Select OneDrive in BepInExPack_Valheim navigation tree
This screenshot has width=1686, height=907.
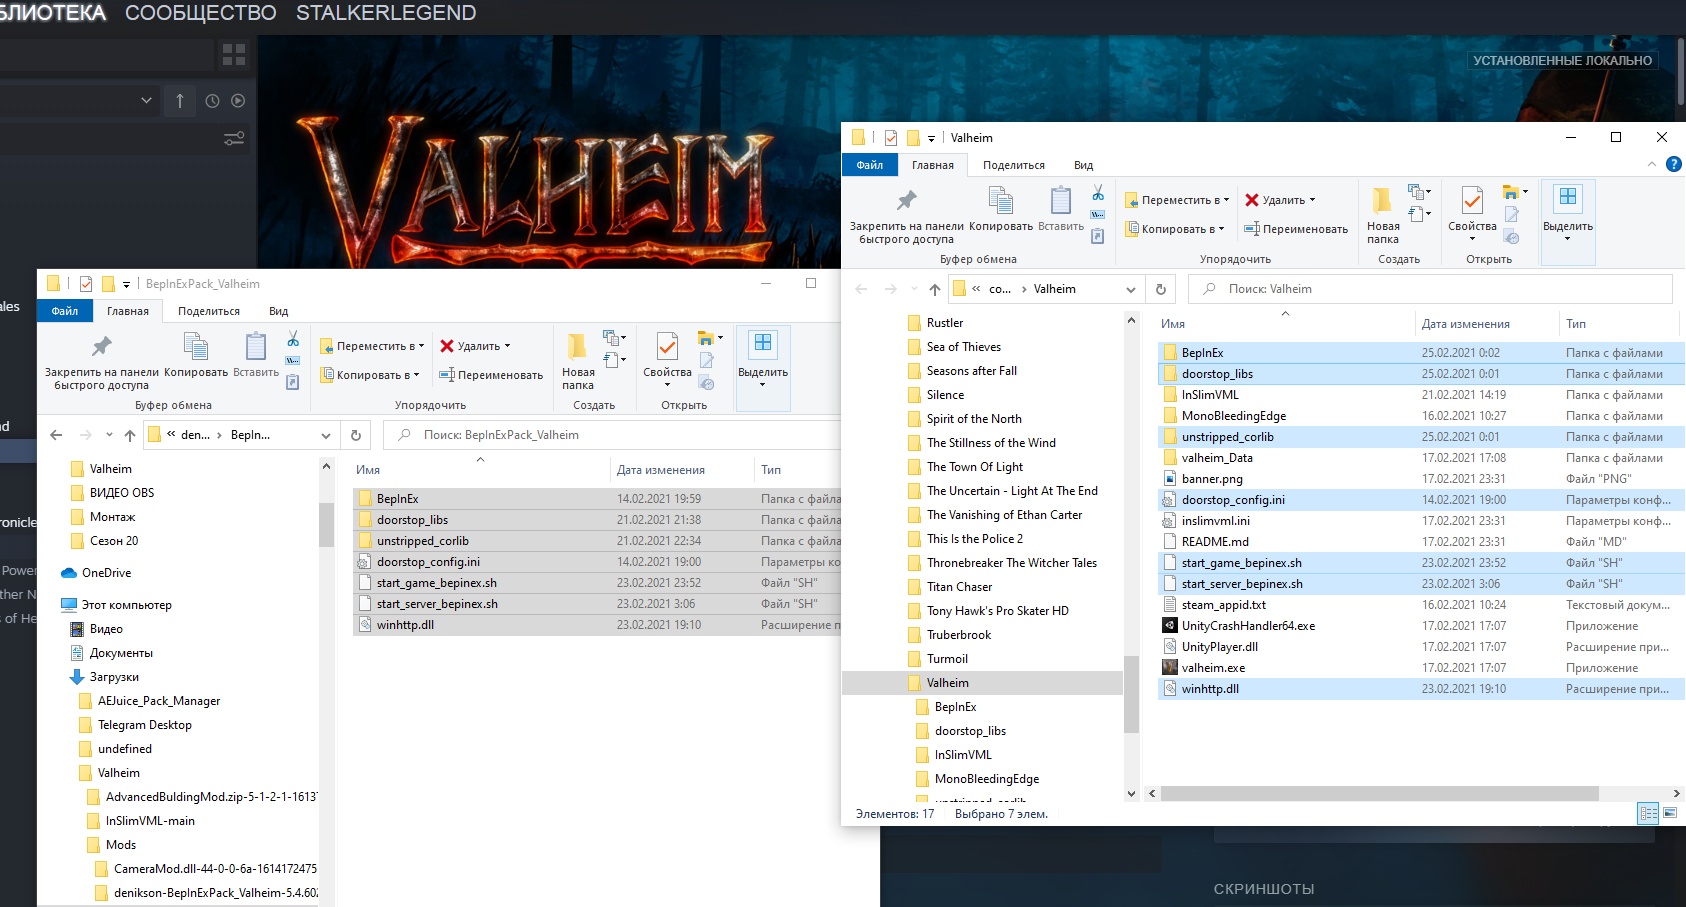pyautogui.click(x=106, y=573)
